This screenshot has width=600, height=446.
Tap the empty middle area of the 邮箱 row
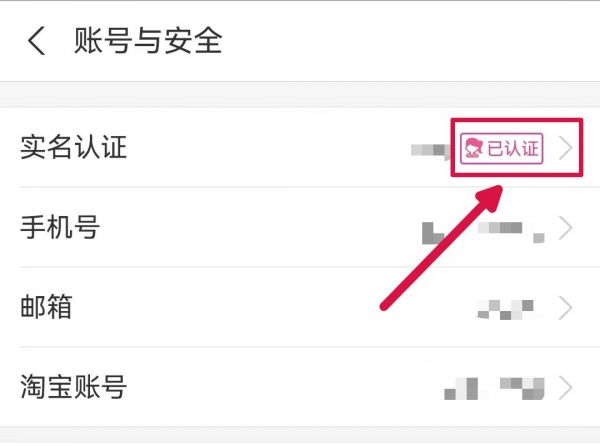click(x=268, y=308)
